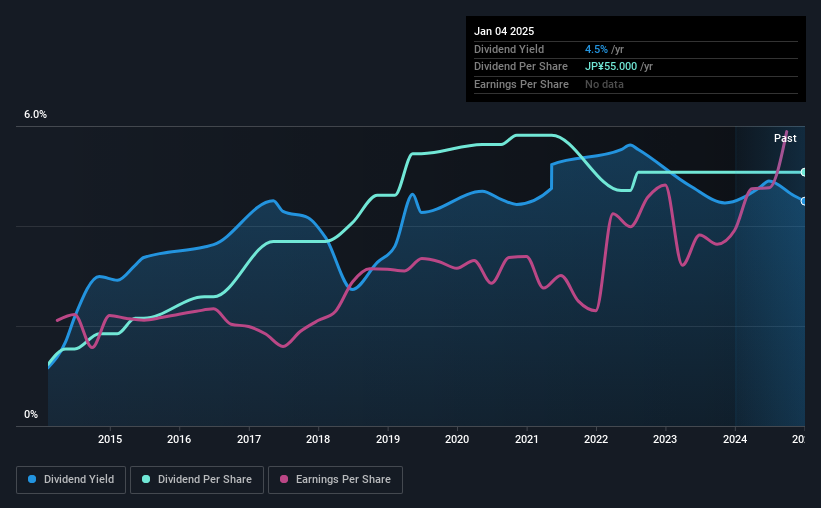Click the teal Dividend Per Share legend dot
This screenshot has width=821, height=508.
146,479
